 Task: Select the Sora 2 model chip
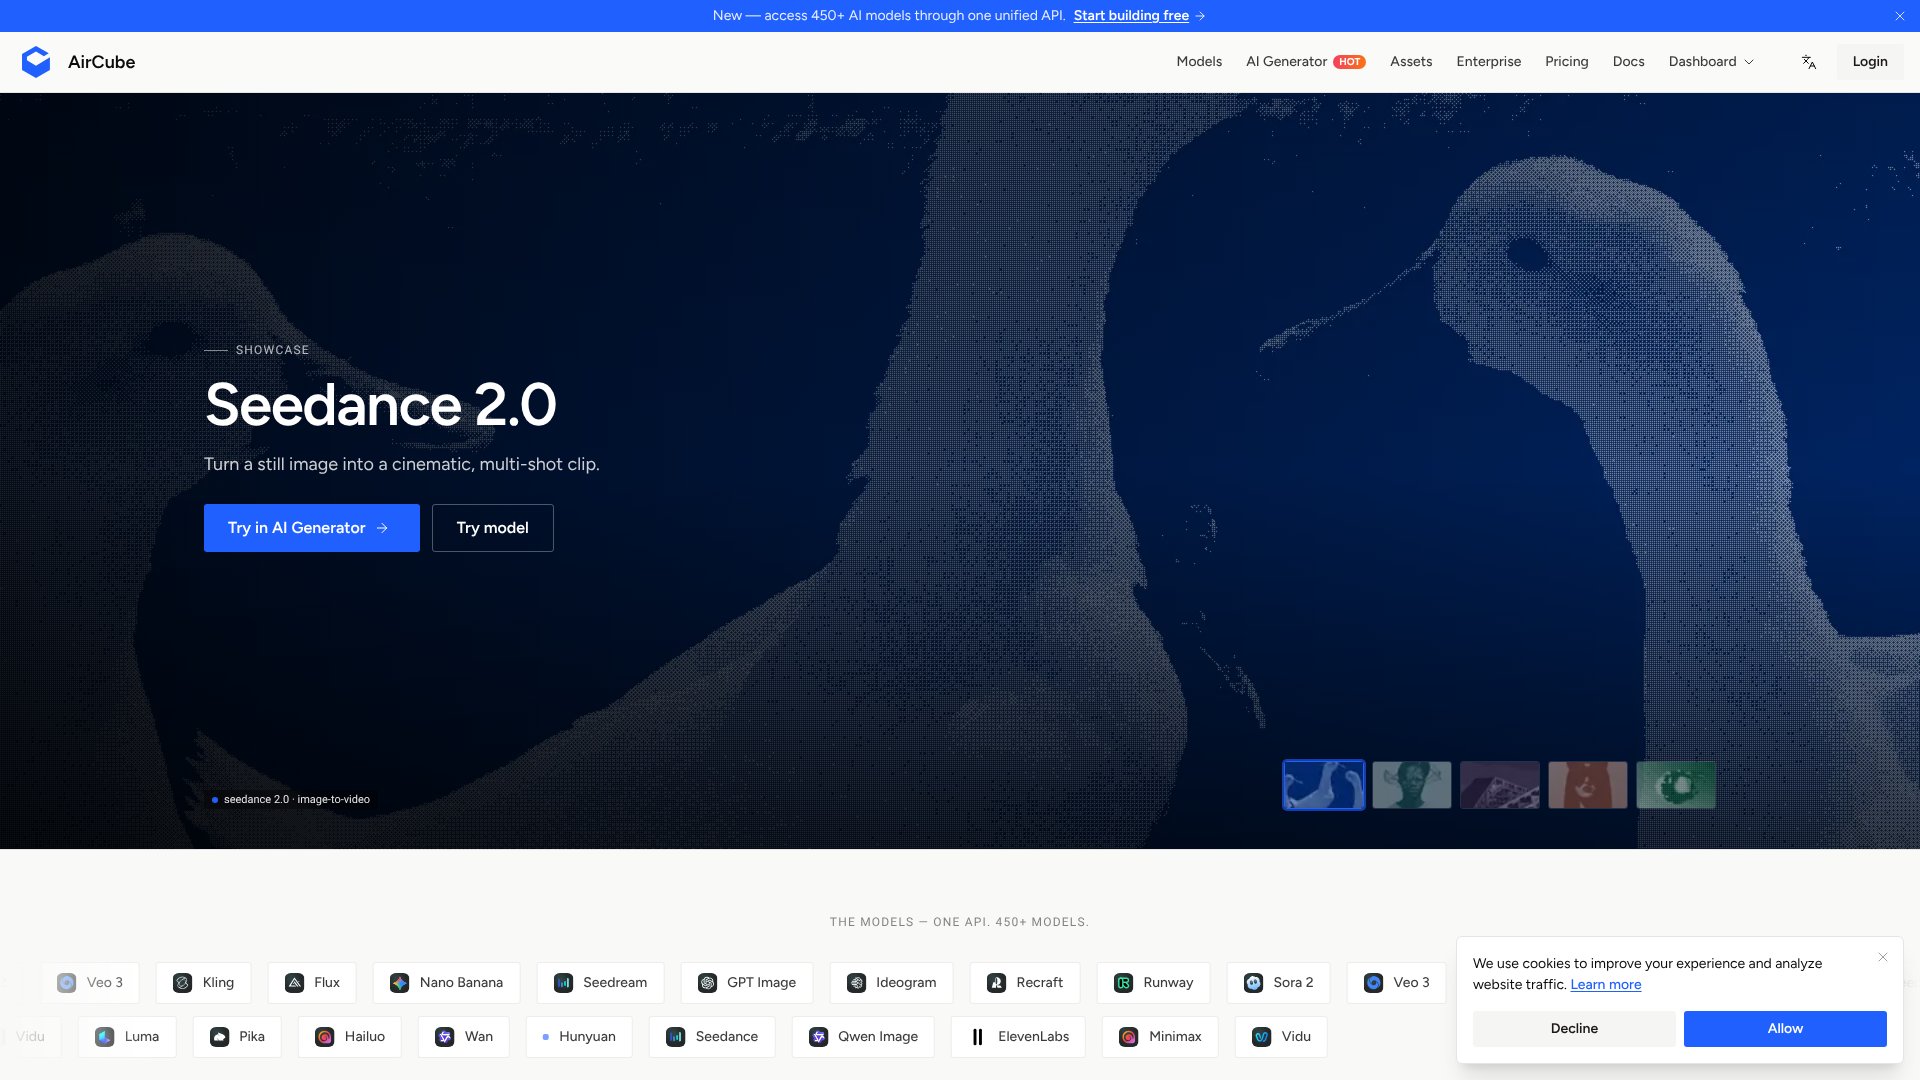(x=1279, y=983)
